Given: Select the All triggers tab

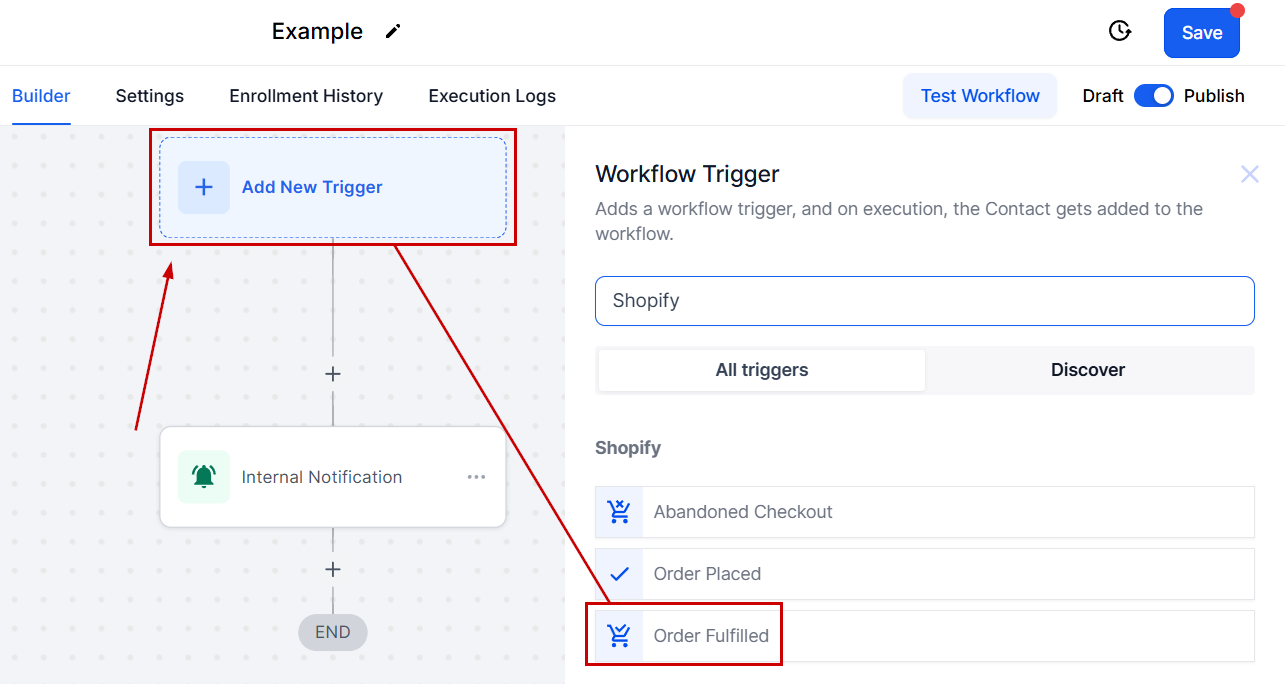Looking at the screenshot, I should pos(762,370).
